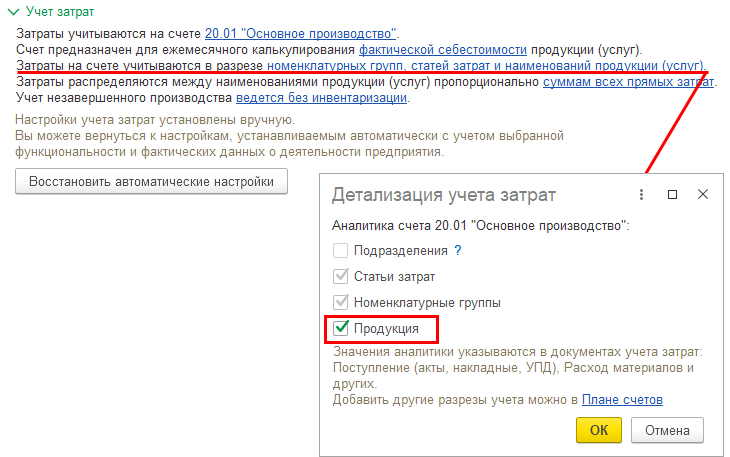The height and width of the screenshot is (457, 730).
Task: Close the Детализация учета затрат dialog
Action: (x=703, y=194)
